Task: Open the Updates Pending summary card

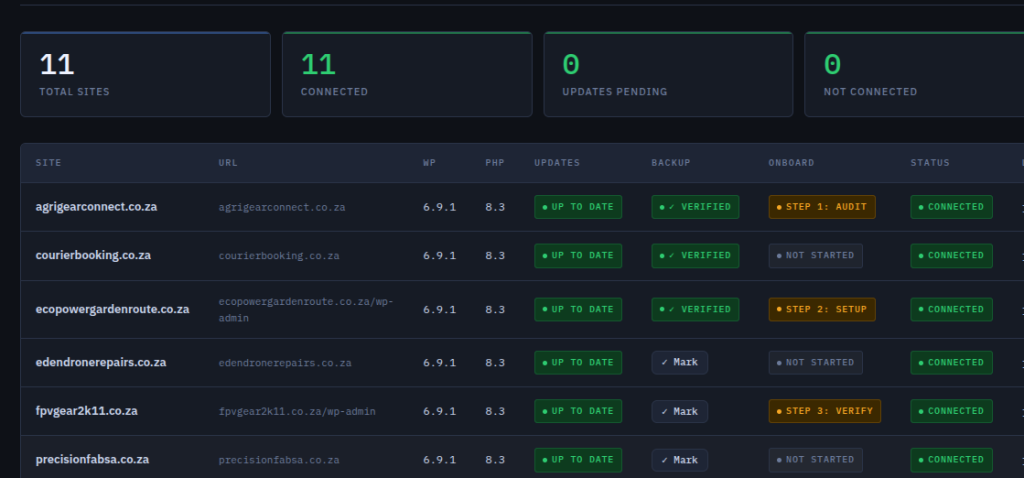Action: tap(668, 74)
